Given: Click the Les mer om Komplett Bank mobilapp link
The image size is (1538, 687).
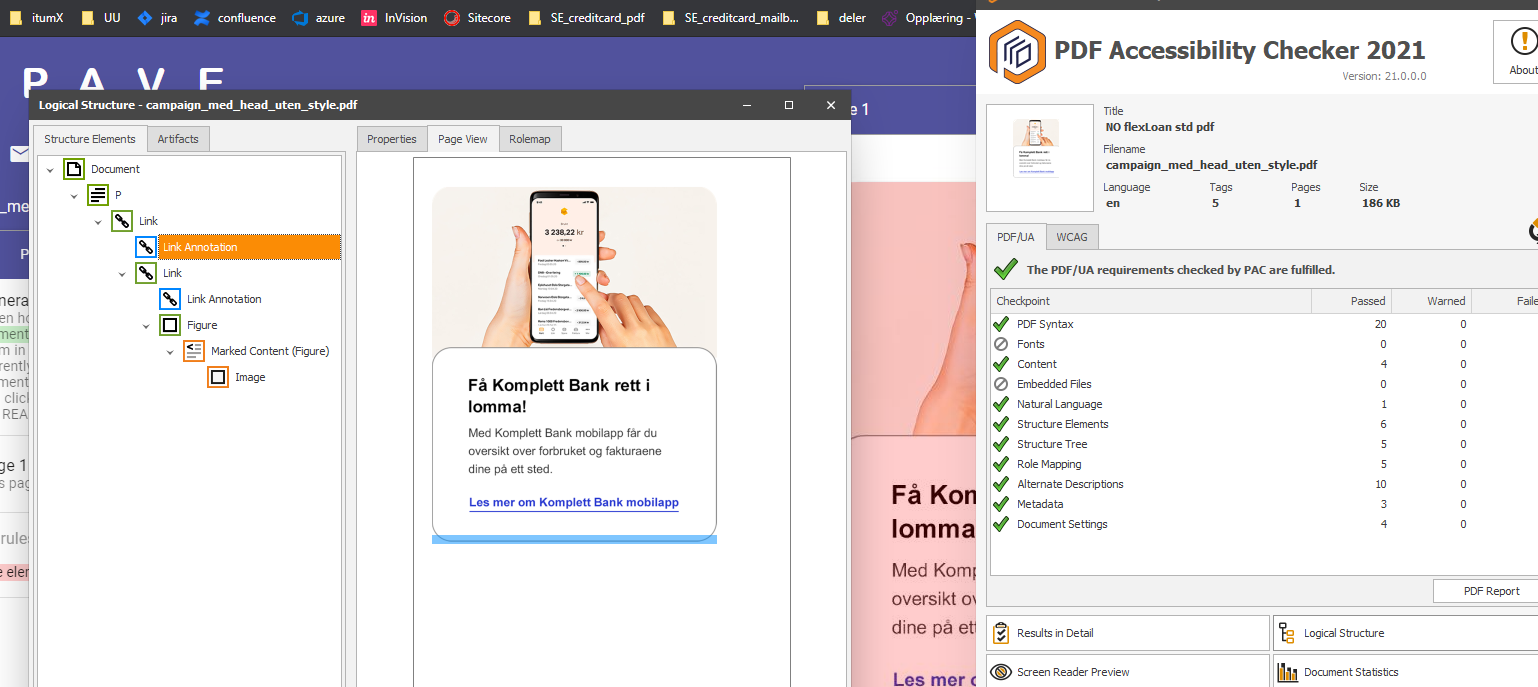Looking at the screenshot, I should [574, 502].
